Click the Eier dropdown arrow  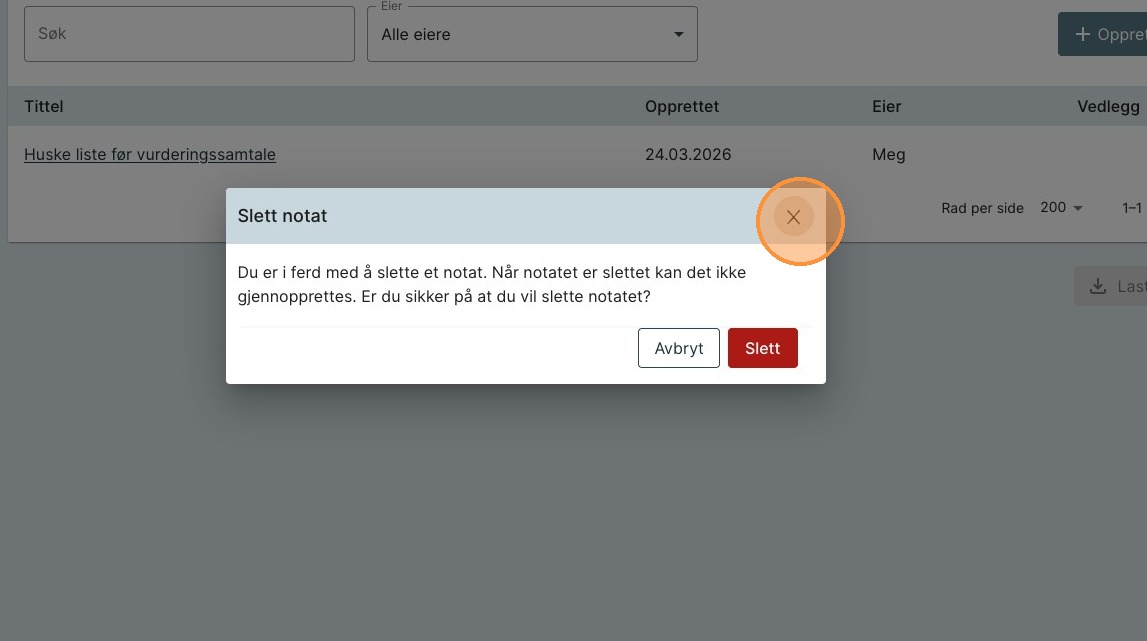click(679, 34)
